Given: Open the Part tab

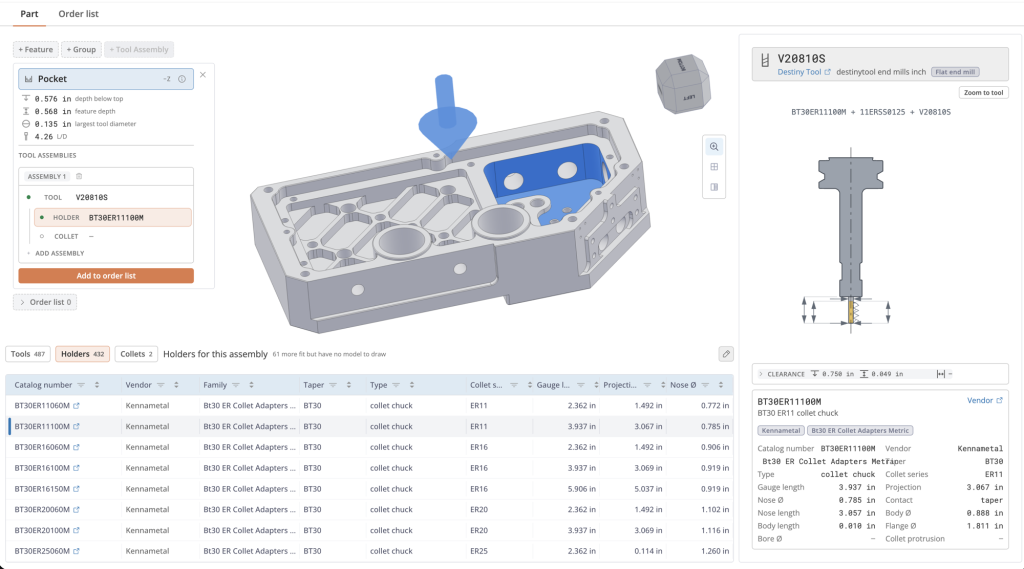Looking at the screenshot, I should pos(29,14).
